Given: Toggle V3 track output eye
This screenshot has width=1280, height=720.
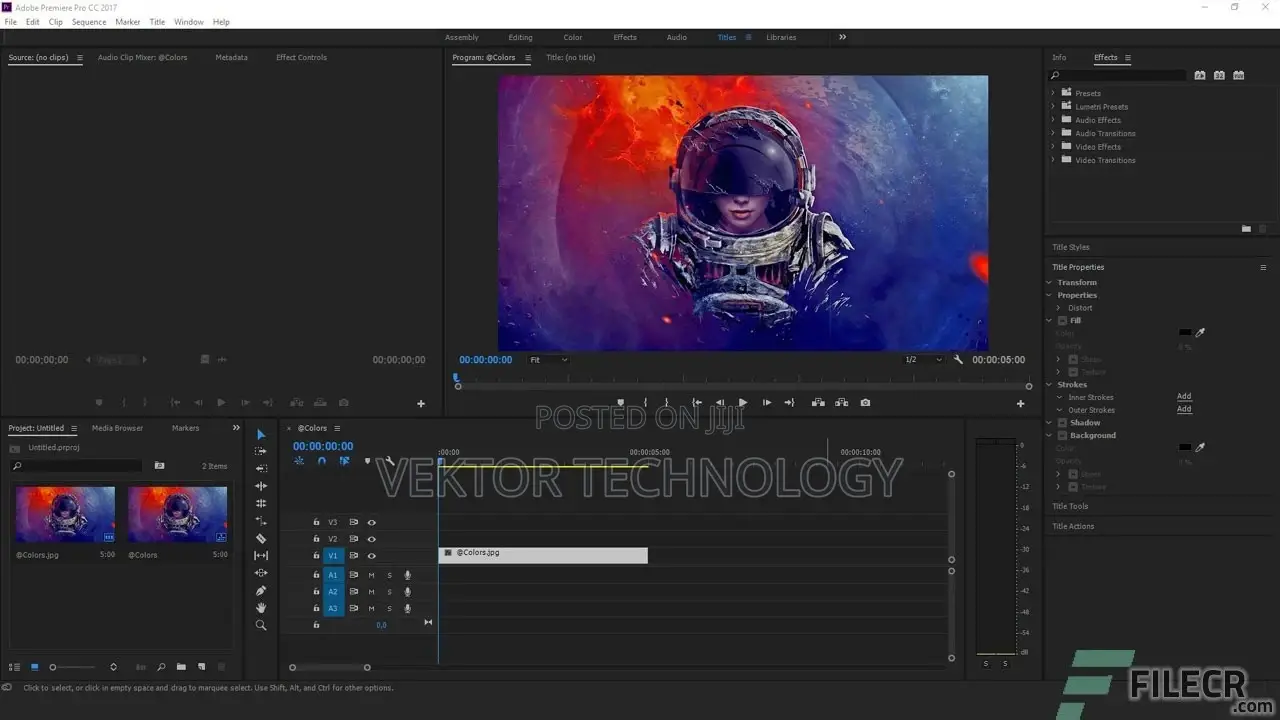Looking at the screenshot, I should 372,522.
